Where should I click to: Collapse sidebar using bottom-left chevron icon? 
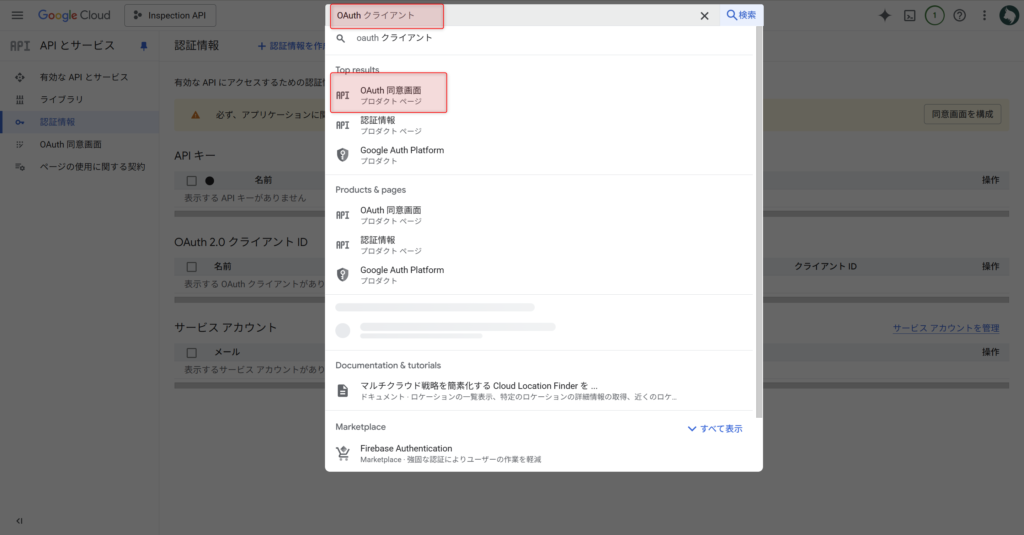point(19,520)
